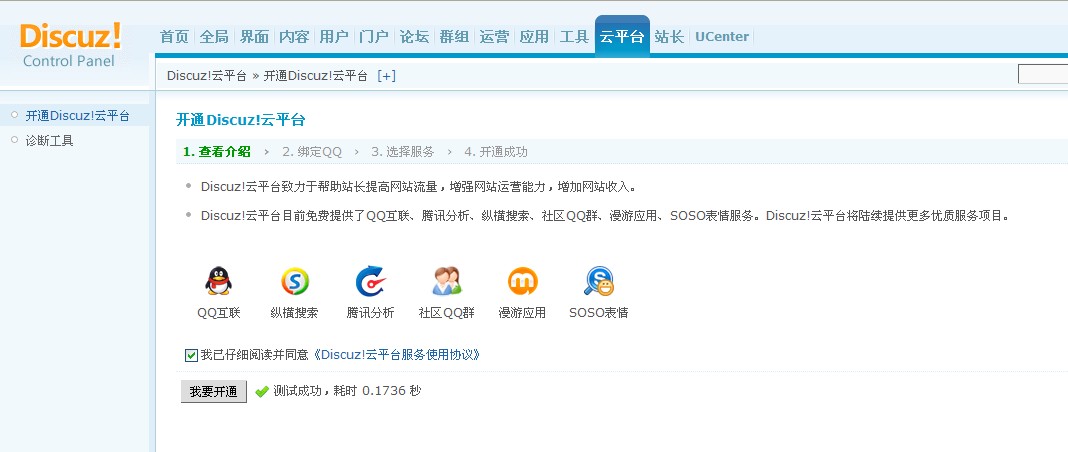The width and height of the screenshot is (1068, 452).
Task: Click step 2. 绑定QQ
Action: click(312, 152)
